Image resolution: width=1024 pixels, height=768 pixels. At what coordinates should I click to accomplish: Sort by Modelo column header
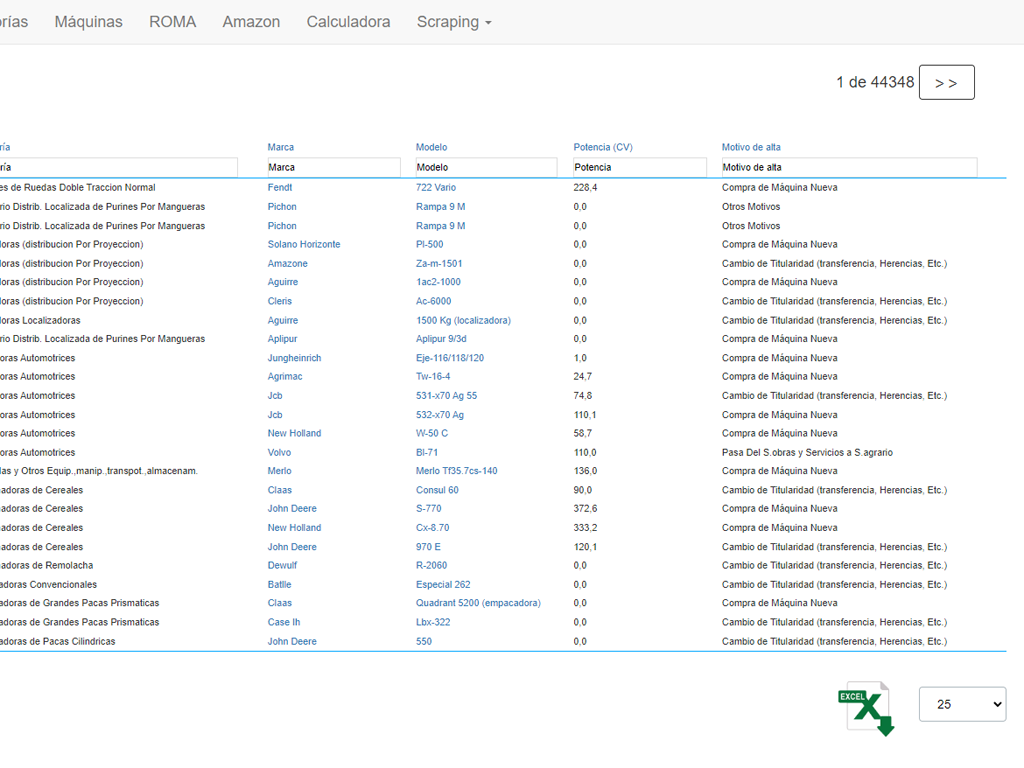[x=431, y=147]
